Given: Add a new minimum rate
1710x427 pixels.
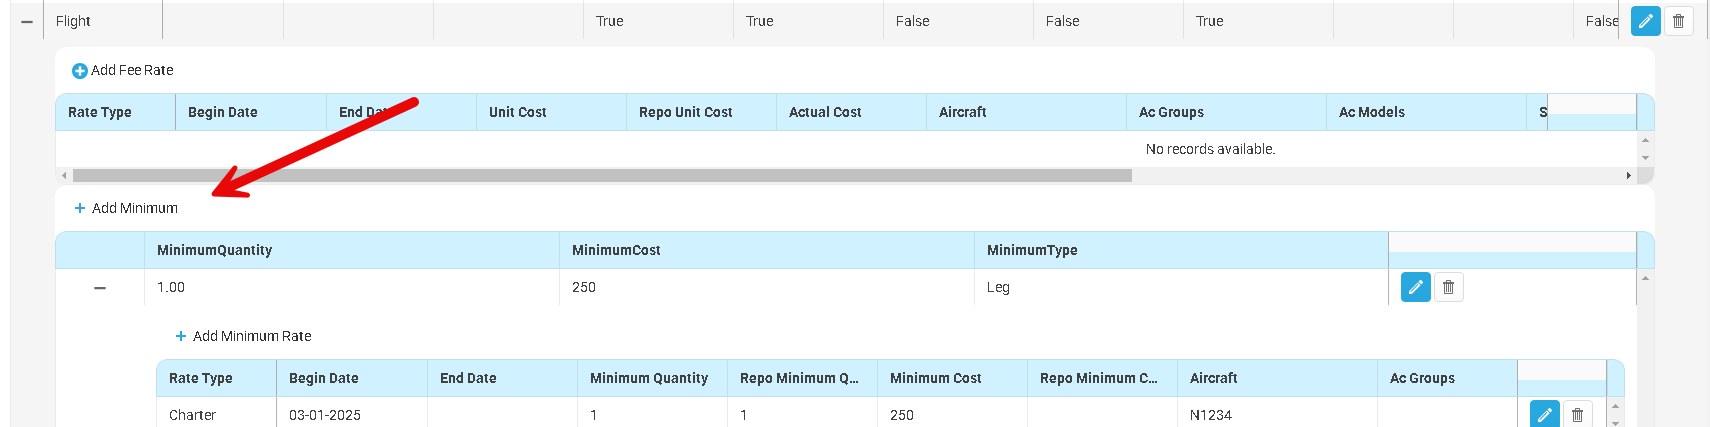Looking at the screenshot, I should coord(243,336).
